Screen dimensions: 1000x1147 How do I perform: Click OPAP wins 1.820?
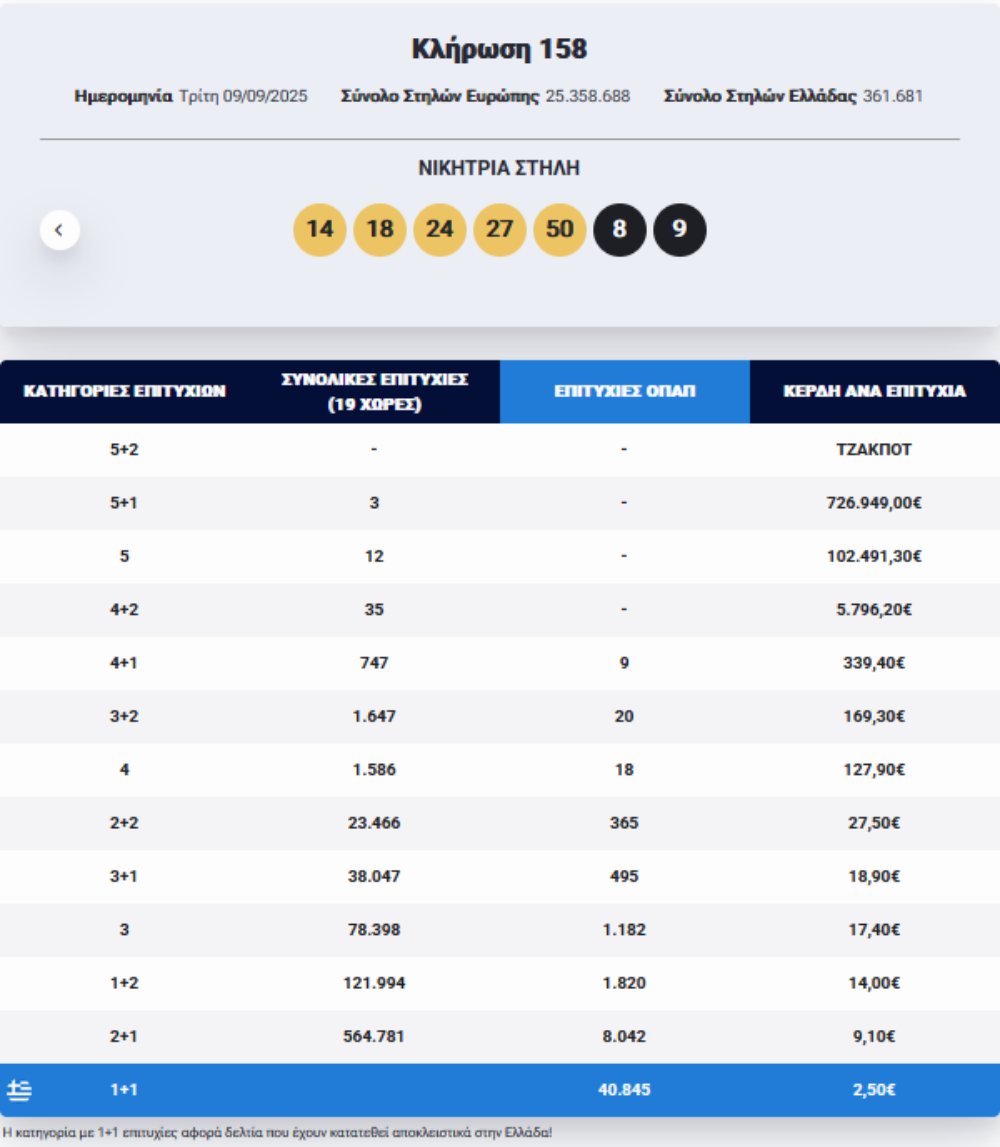(624, 984)
